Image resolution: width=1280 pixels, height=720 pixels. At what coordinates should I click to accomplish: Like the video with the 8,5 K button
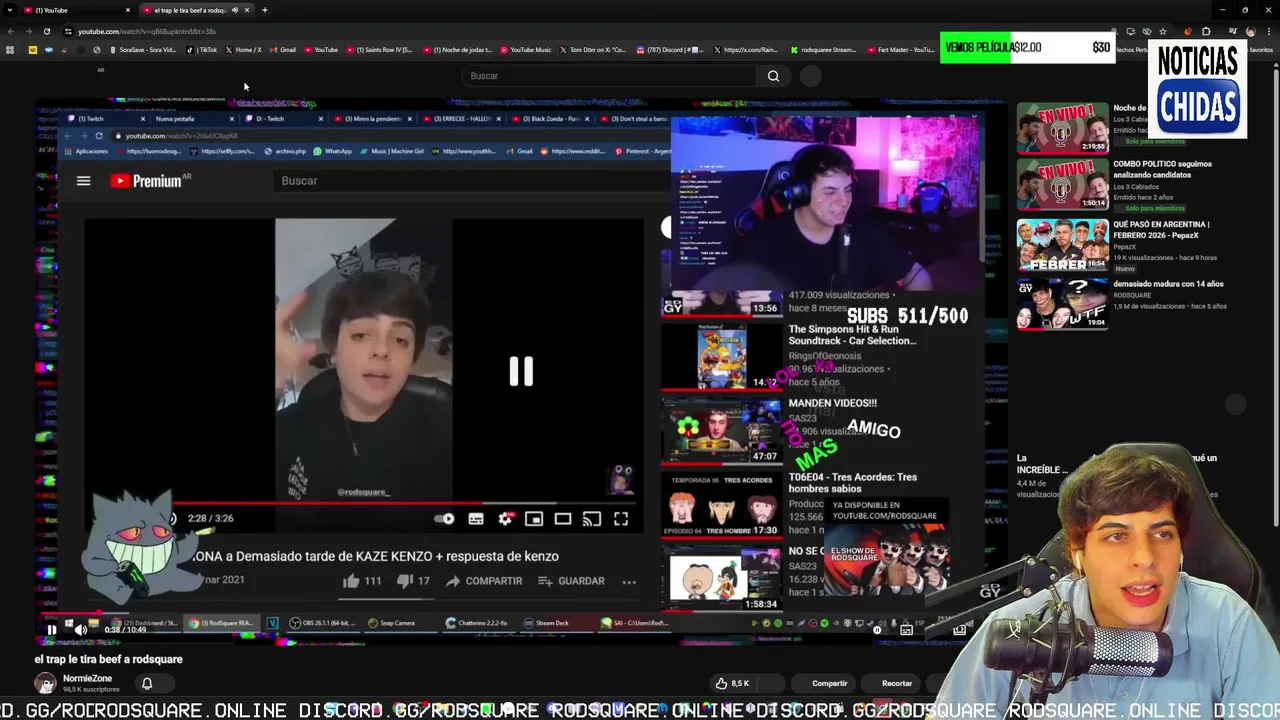tap(733, 684)
